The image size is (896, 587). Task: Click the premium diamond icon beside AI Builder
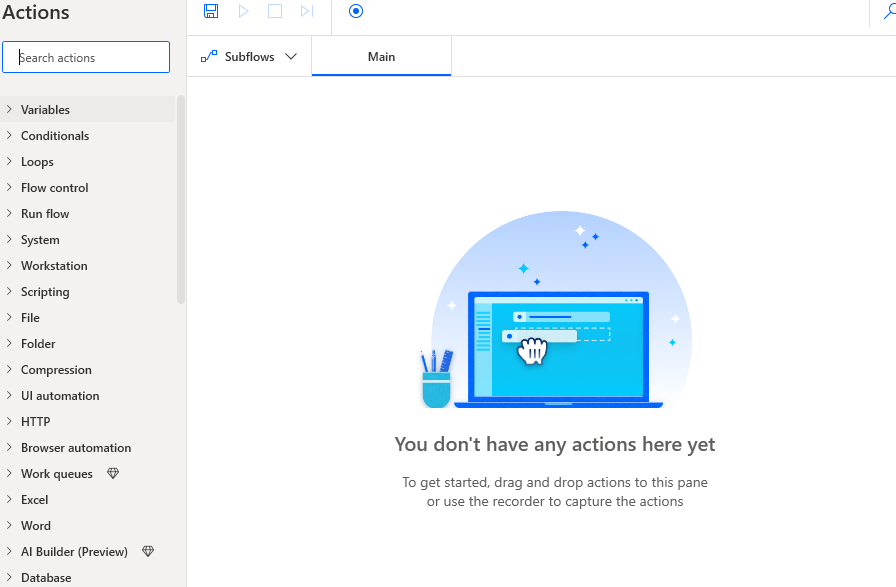coord(148,552)
